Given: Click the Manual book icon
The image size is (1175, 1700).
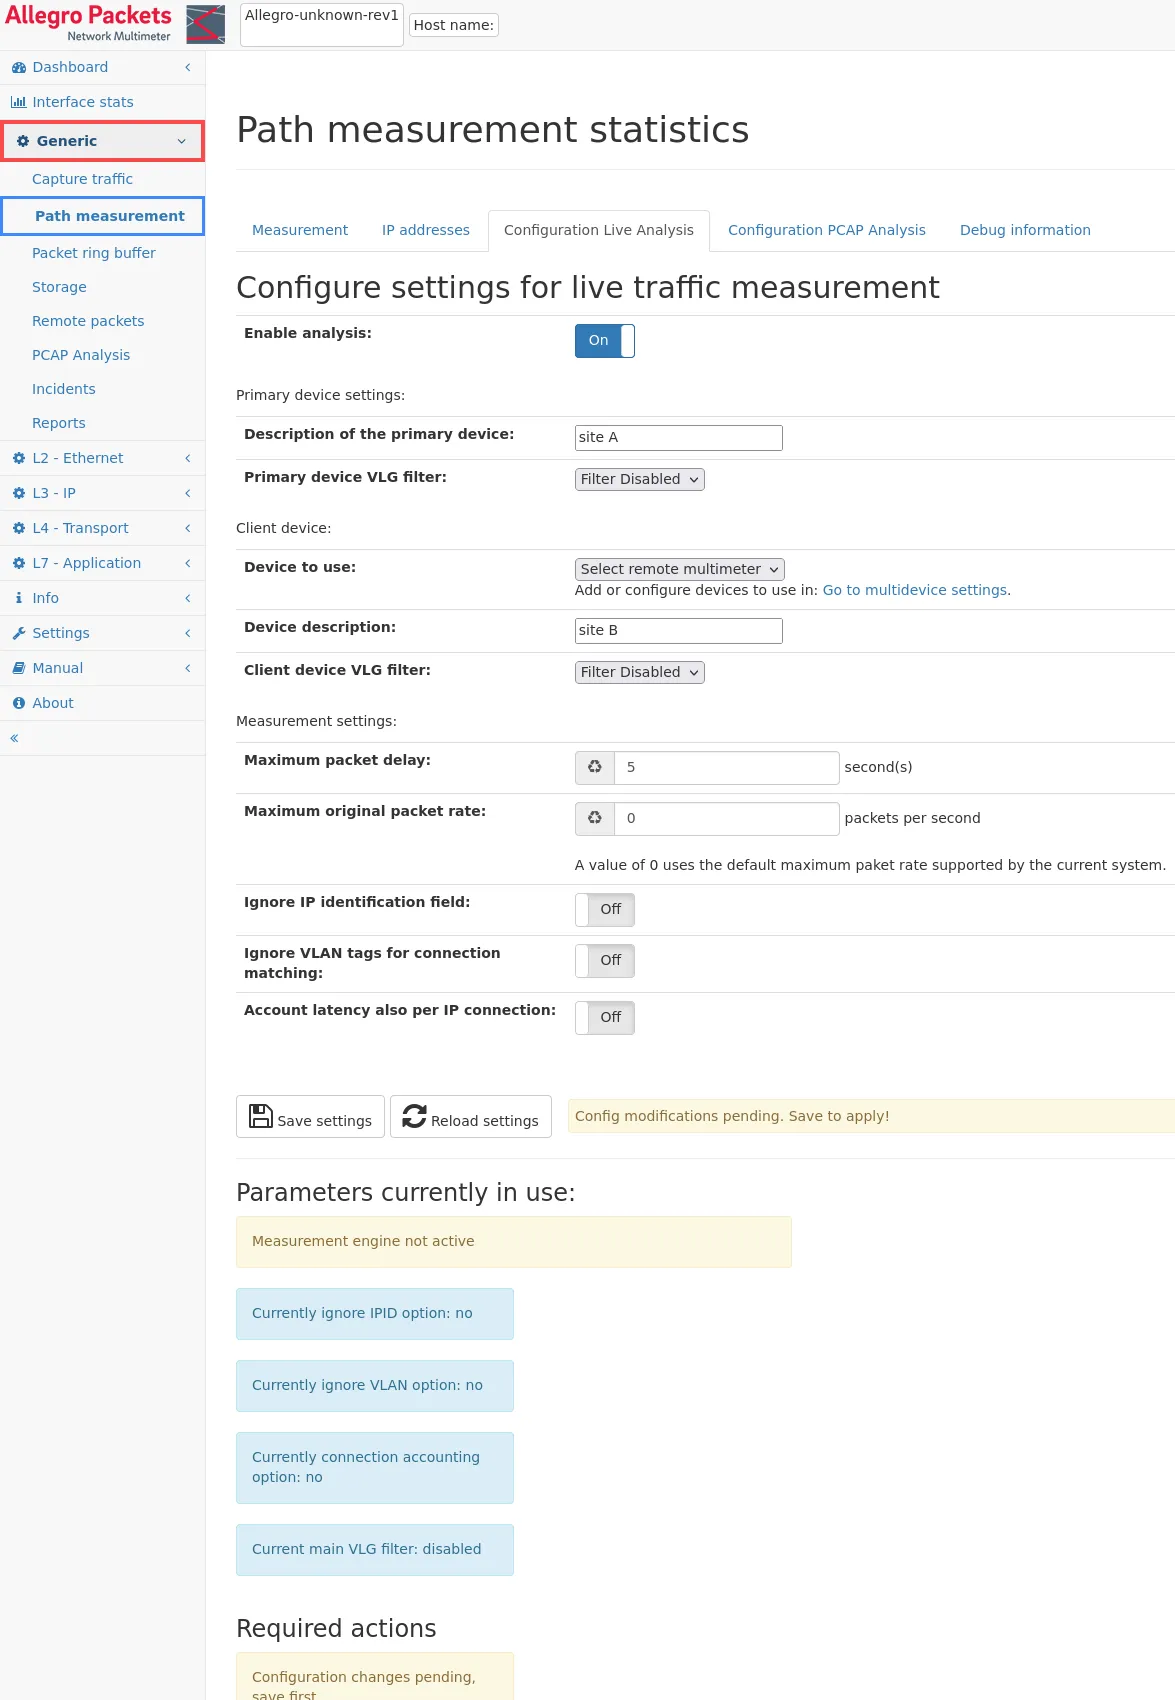Looking at the screenshot, I should pos(18,668).
